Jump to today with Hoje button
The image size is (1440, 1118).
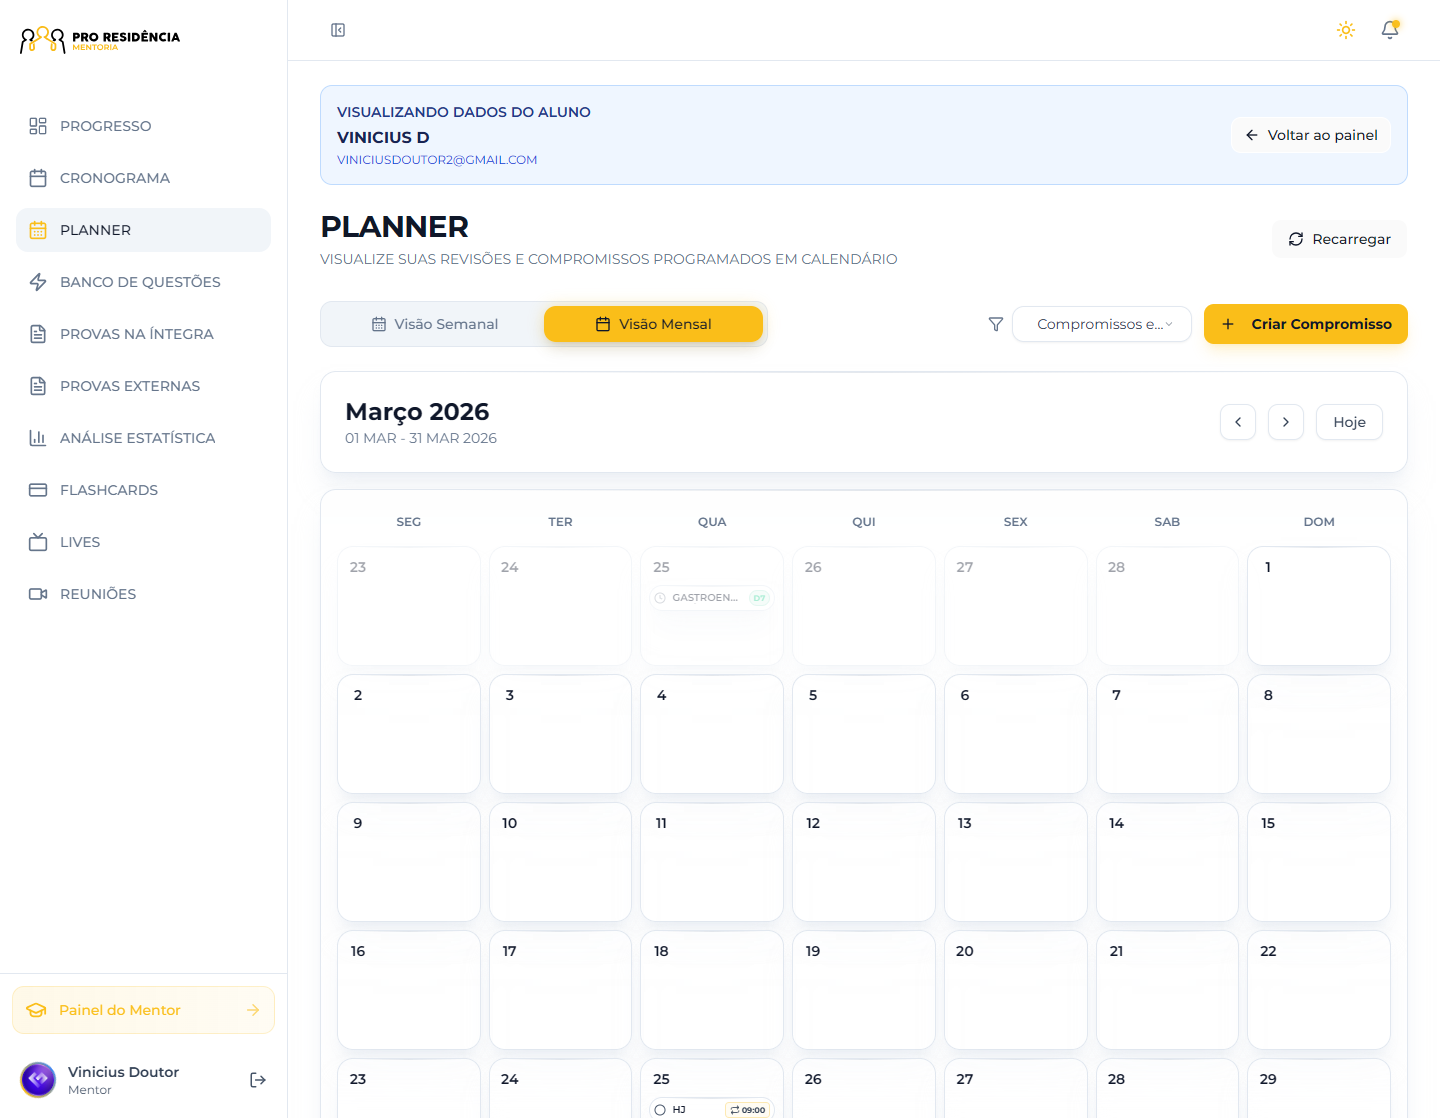point(1349,422)
